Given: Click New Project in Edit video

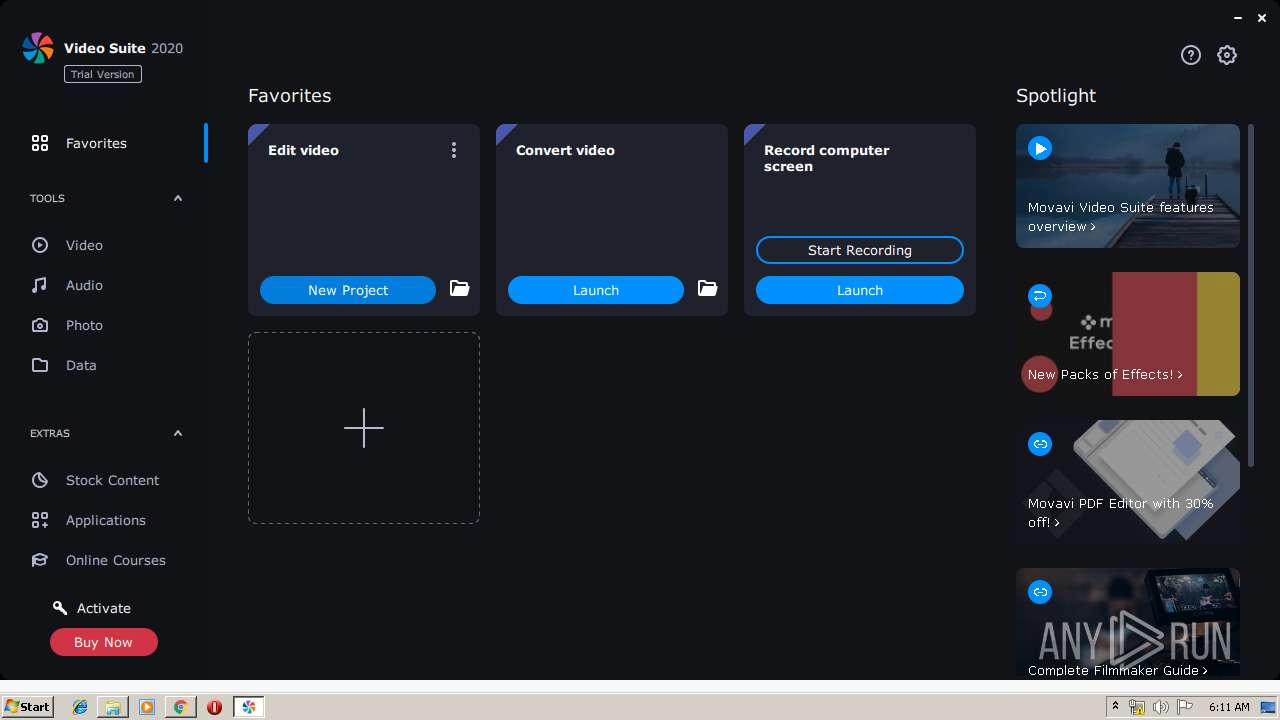Looking at the screenshot, I should pos(348,290).
